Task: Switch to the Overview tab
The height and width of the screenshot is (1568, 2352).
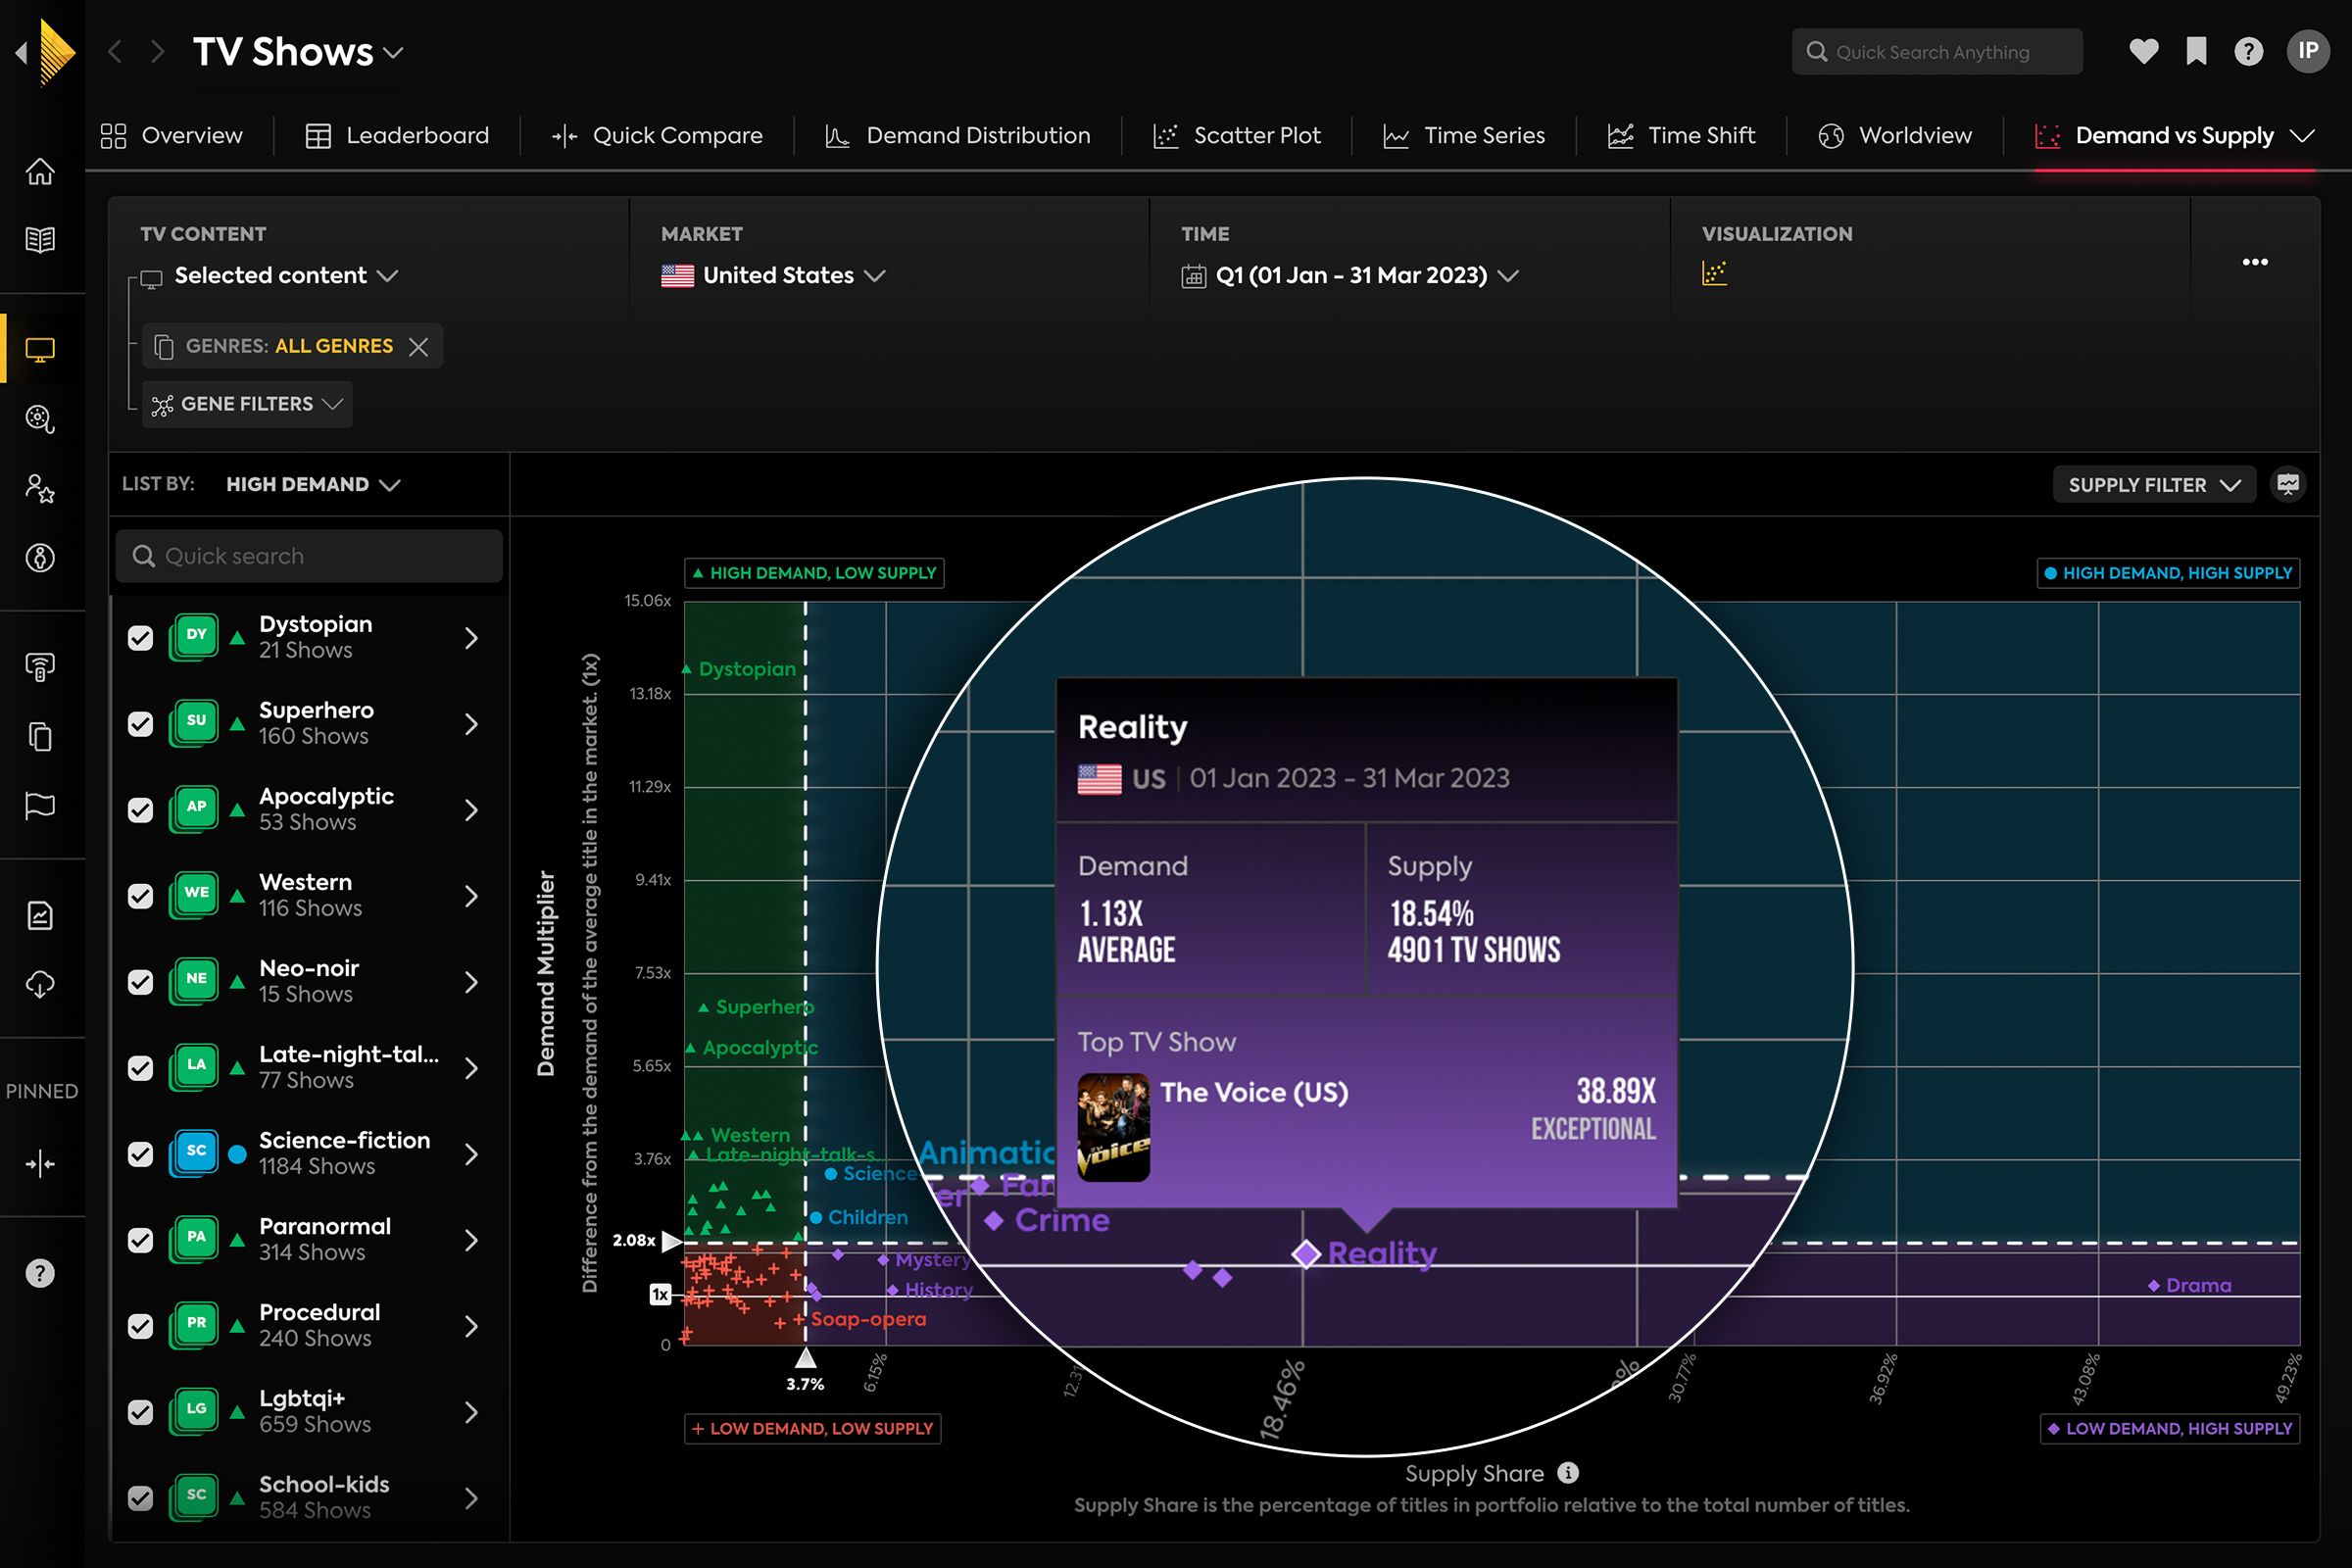Action: click(x=172, y=135)
